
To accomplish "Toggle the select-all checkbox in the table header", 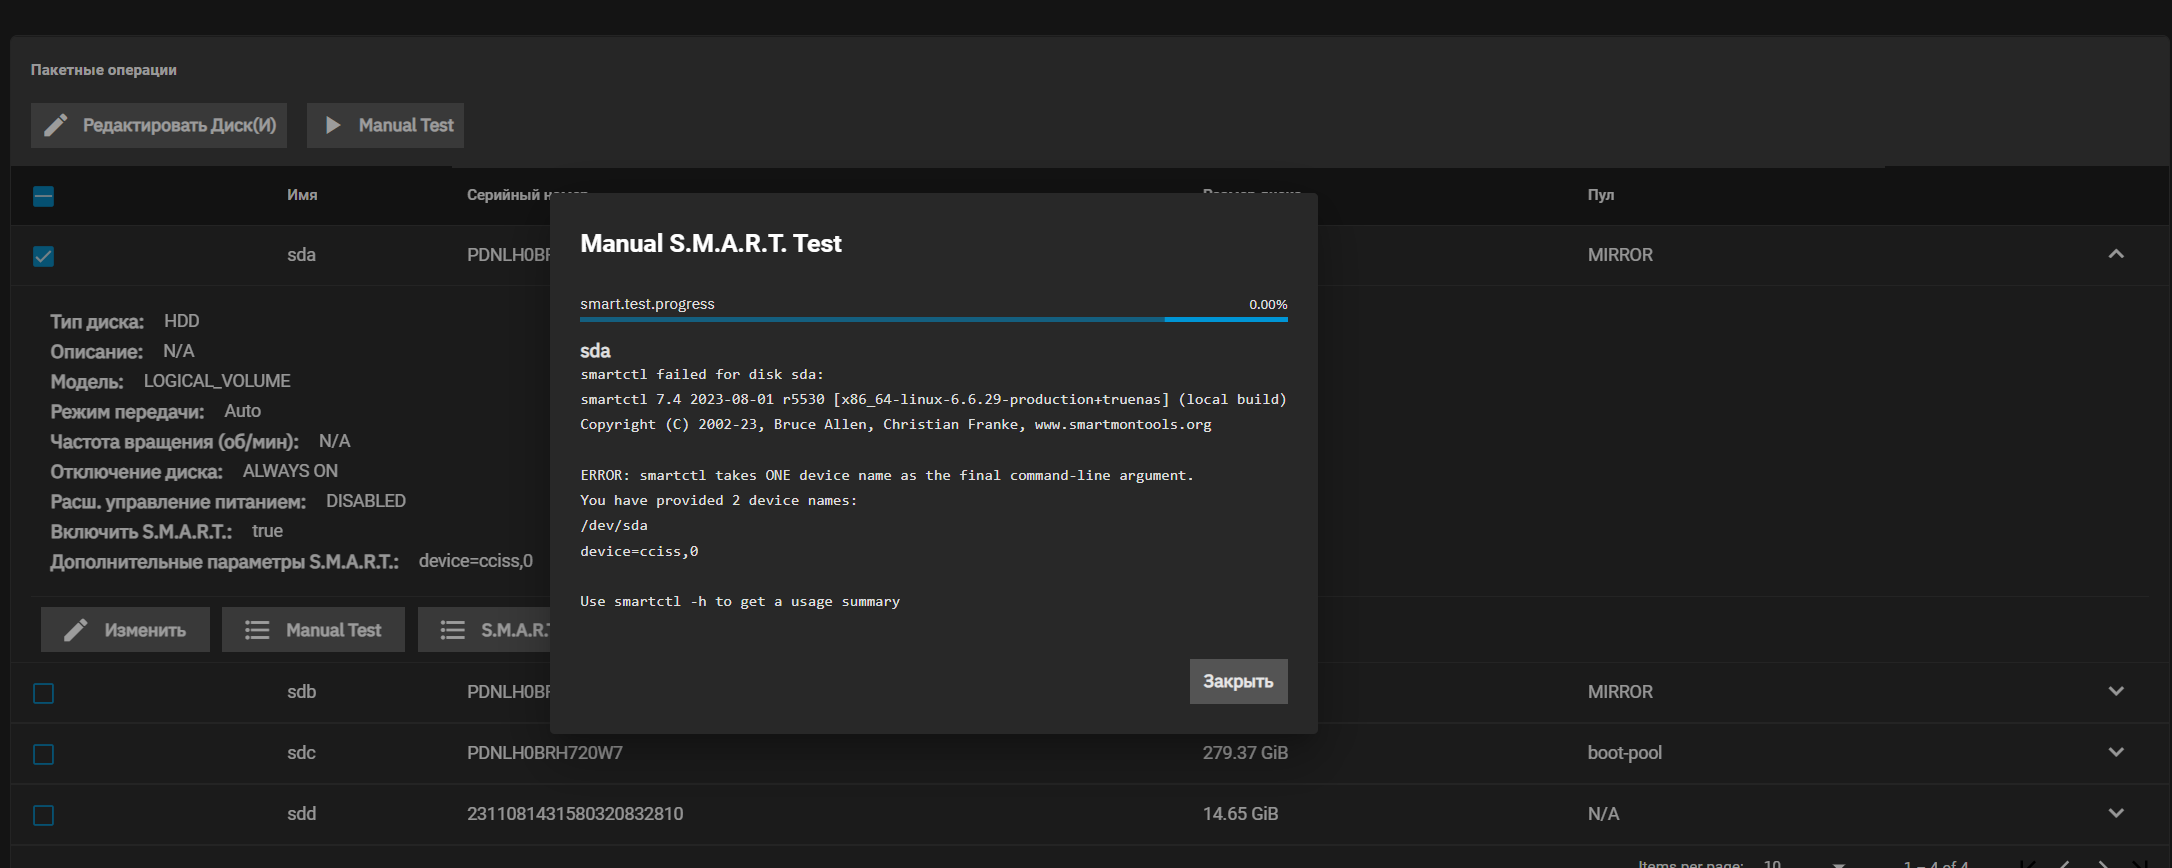I will 43,196.
